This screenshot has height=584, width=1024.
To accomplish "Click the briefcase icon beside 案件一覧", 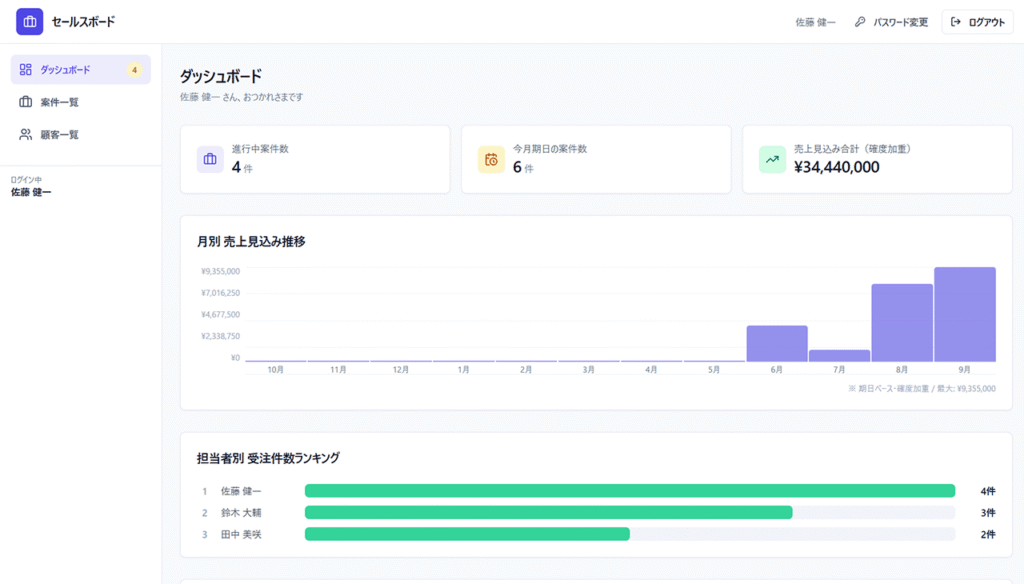I will click(x=25, y=102).
